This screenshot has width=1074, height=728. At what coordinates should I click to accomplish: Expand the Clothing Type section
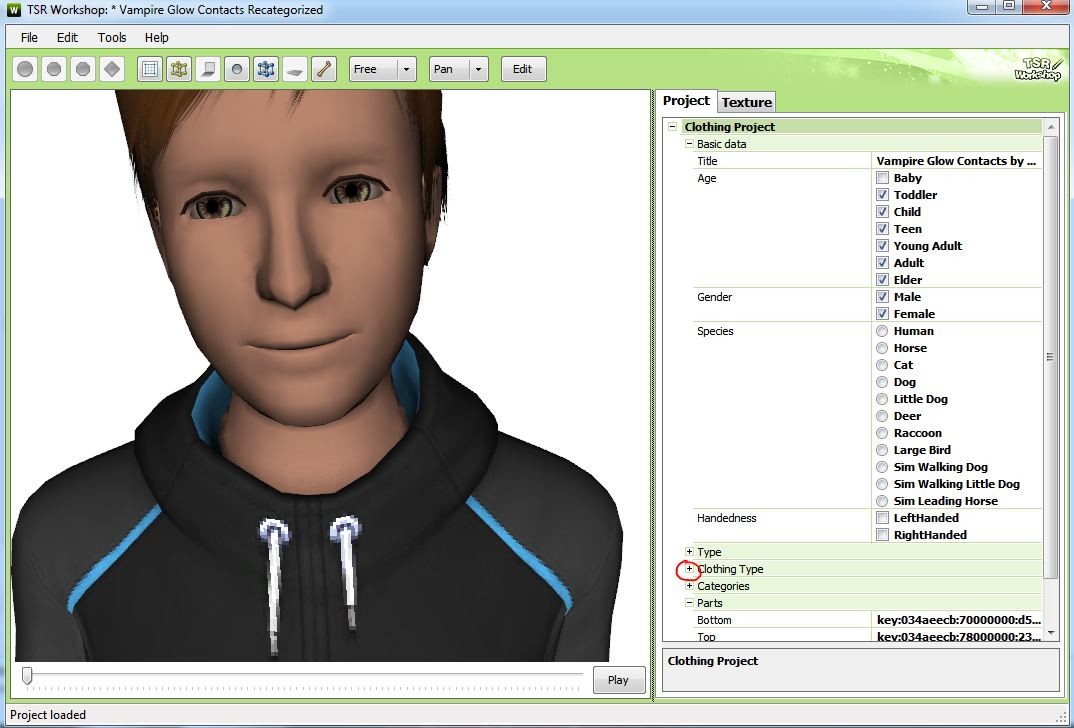pyautogui.click(x=689, y=569)
